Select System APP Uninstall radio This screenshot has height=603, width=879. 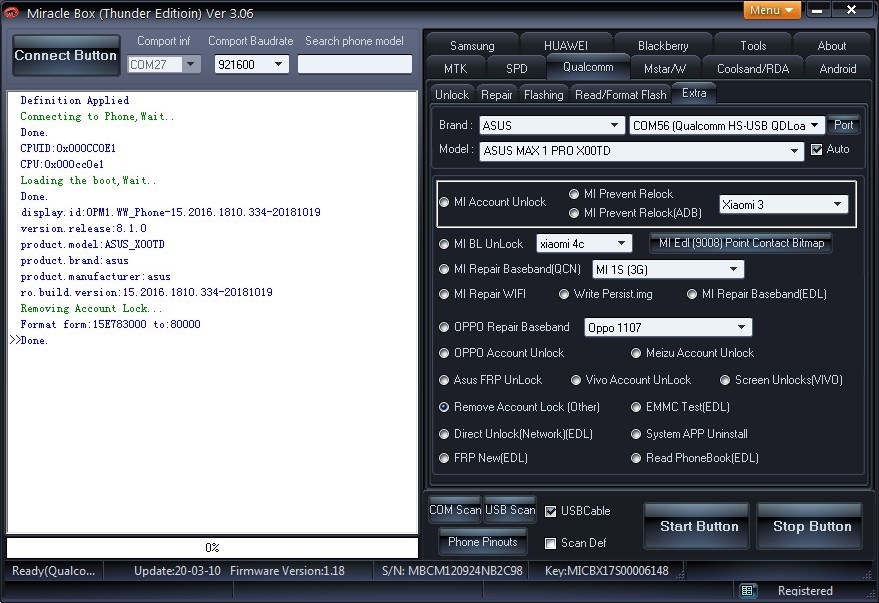[x=636, y=434]
